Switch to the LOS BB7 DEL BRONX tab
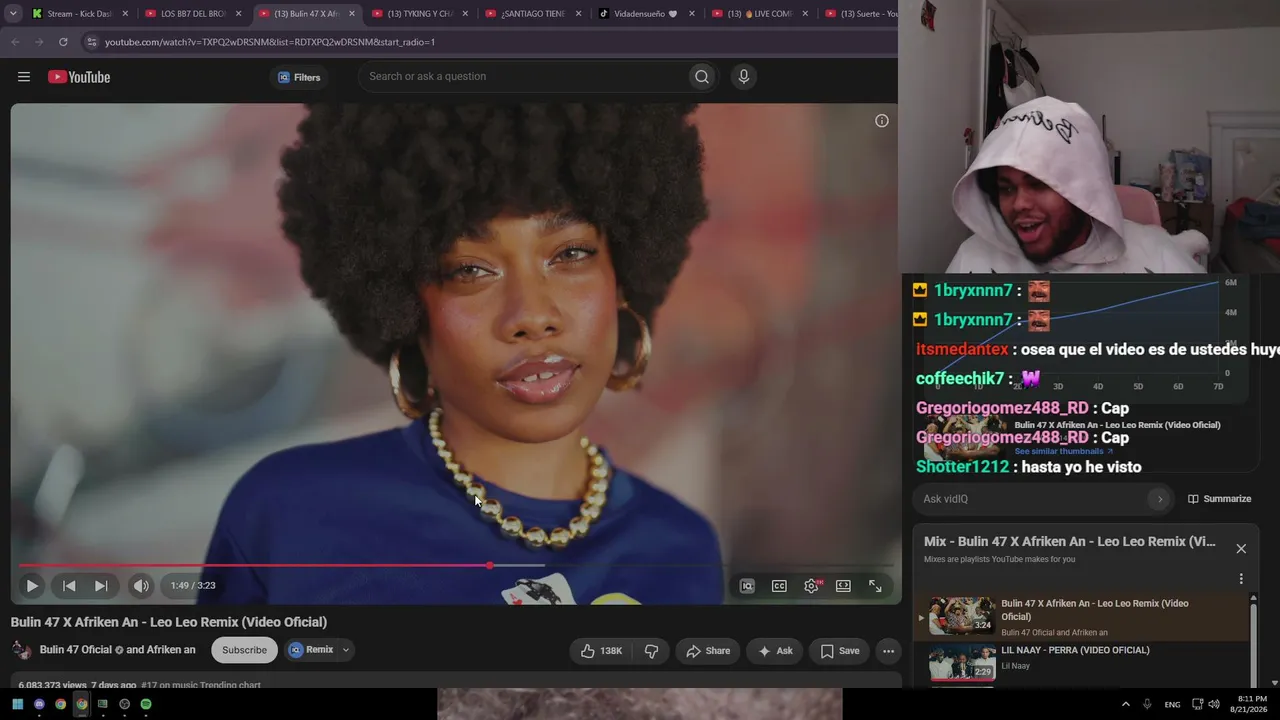This screenshot has height=720, width=1280. pyautogui.click(x=193, y=14)
